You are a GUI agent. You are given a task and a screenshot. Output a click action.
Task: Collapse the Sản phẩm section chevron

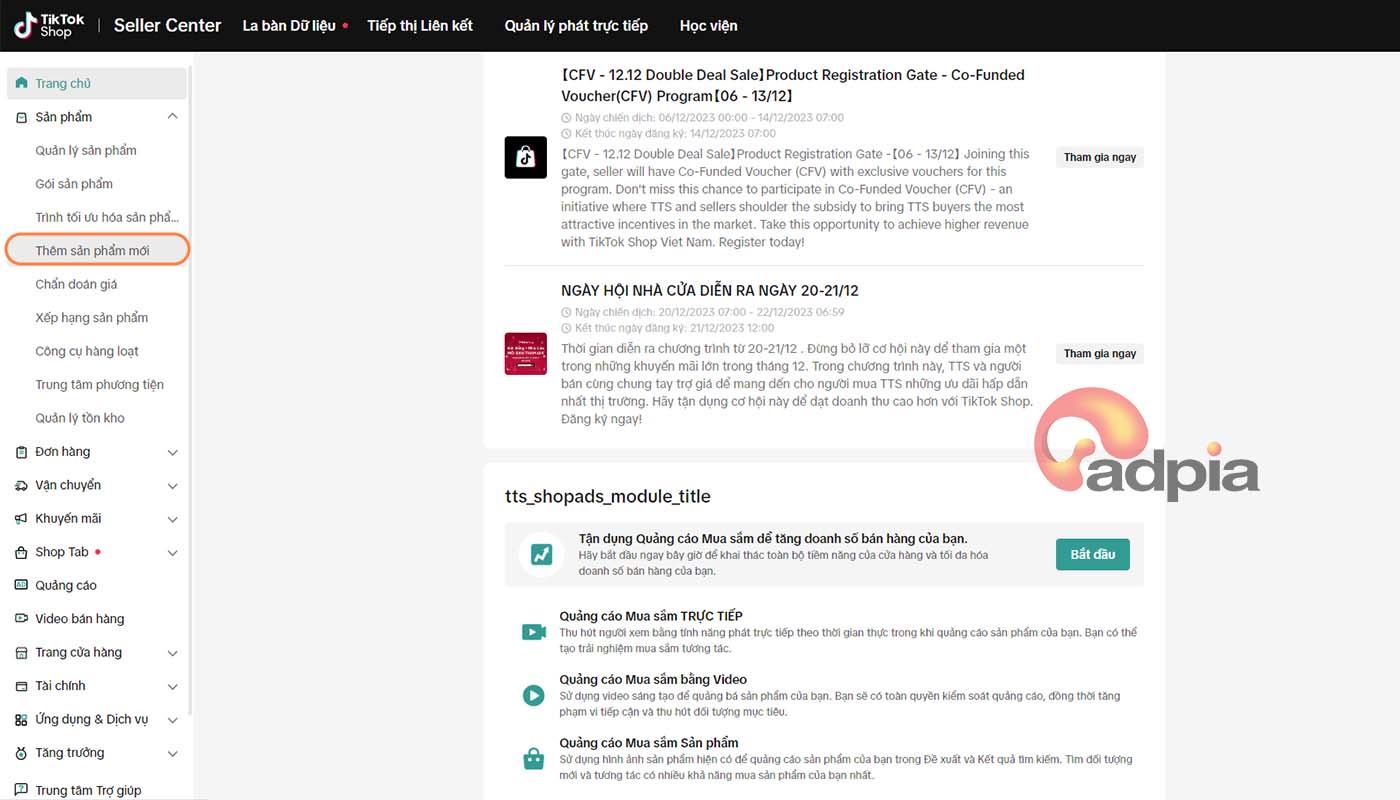[172, 117]
